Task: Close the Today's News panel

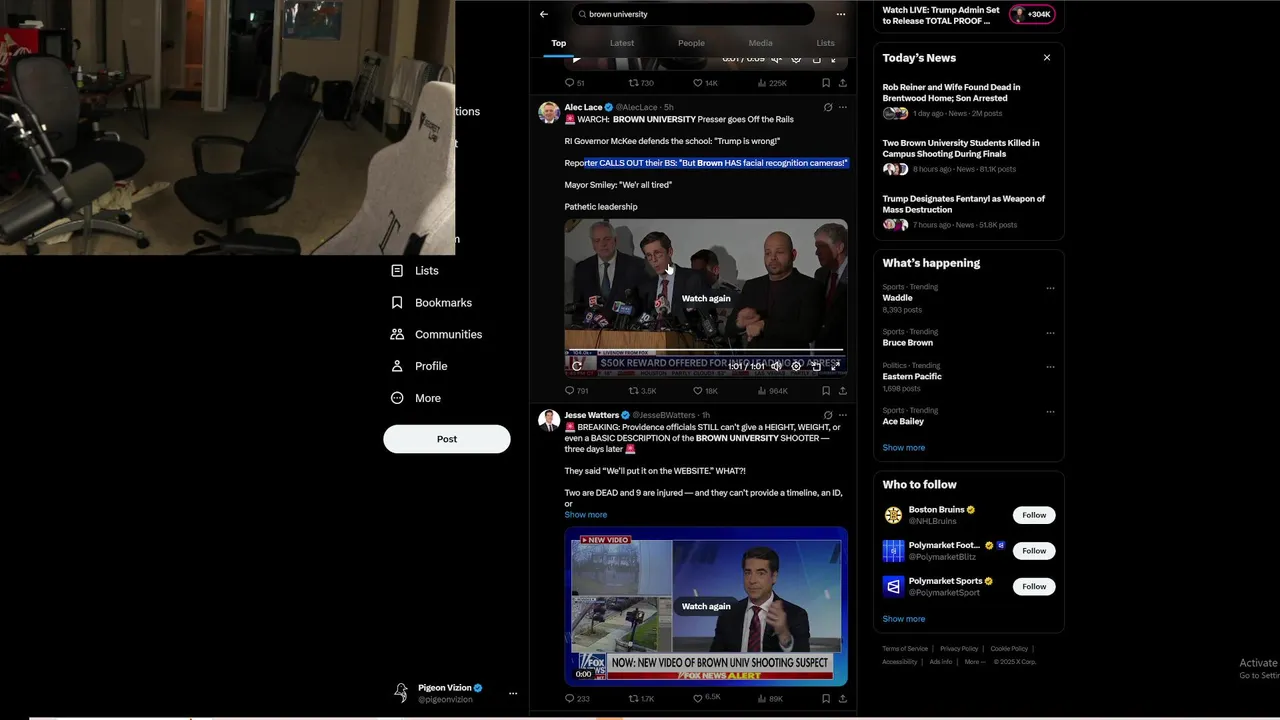Action: coord(1047,58)
